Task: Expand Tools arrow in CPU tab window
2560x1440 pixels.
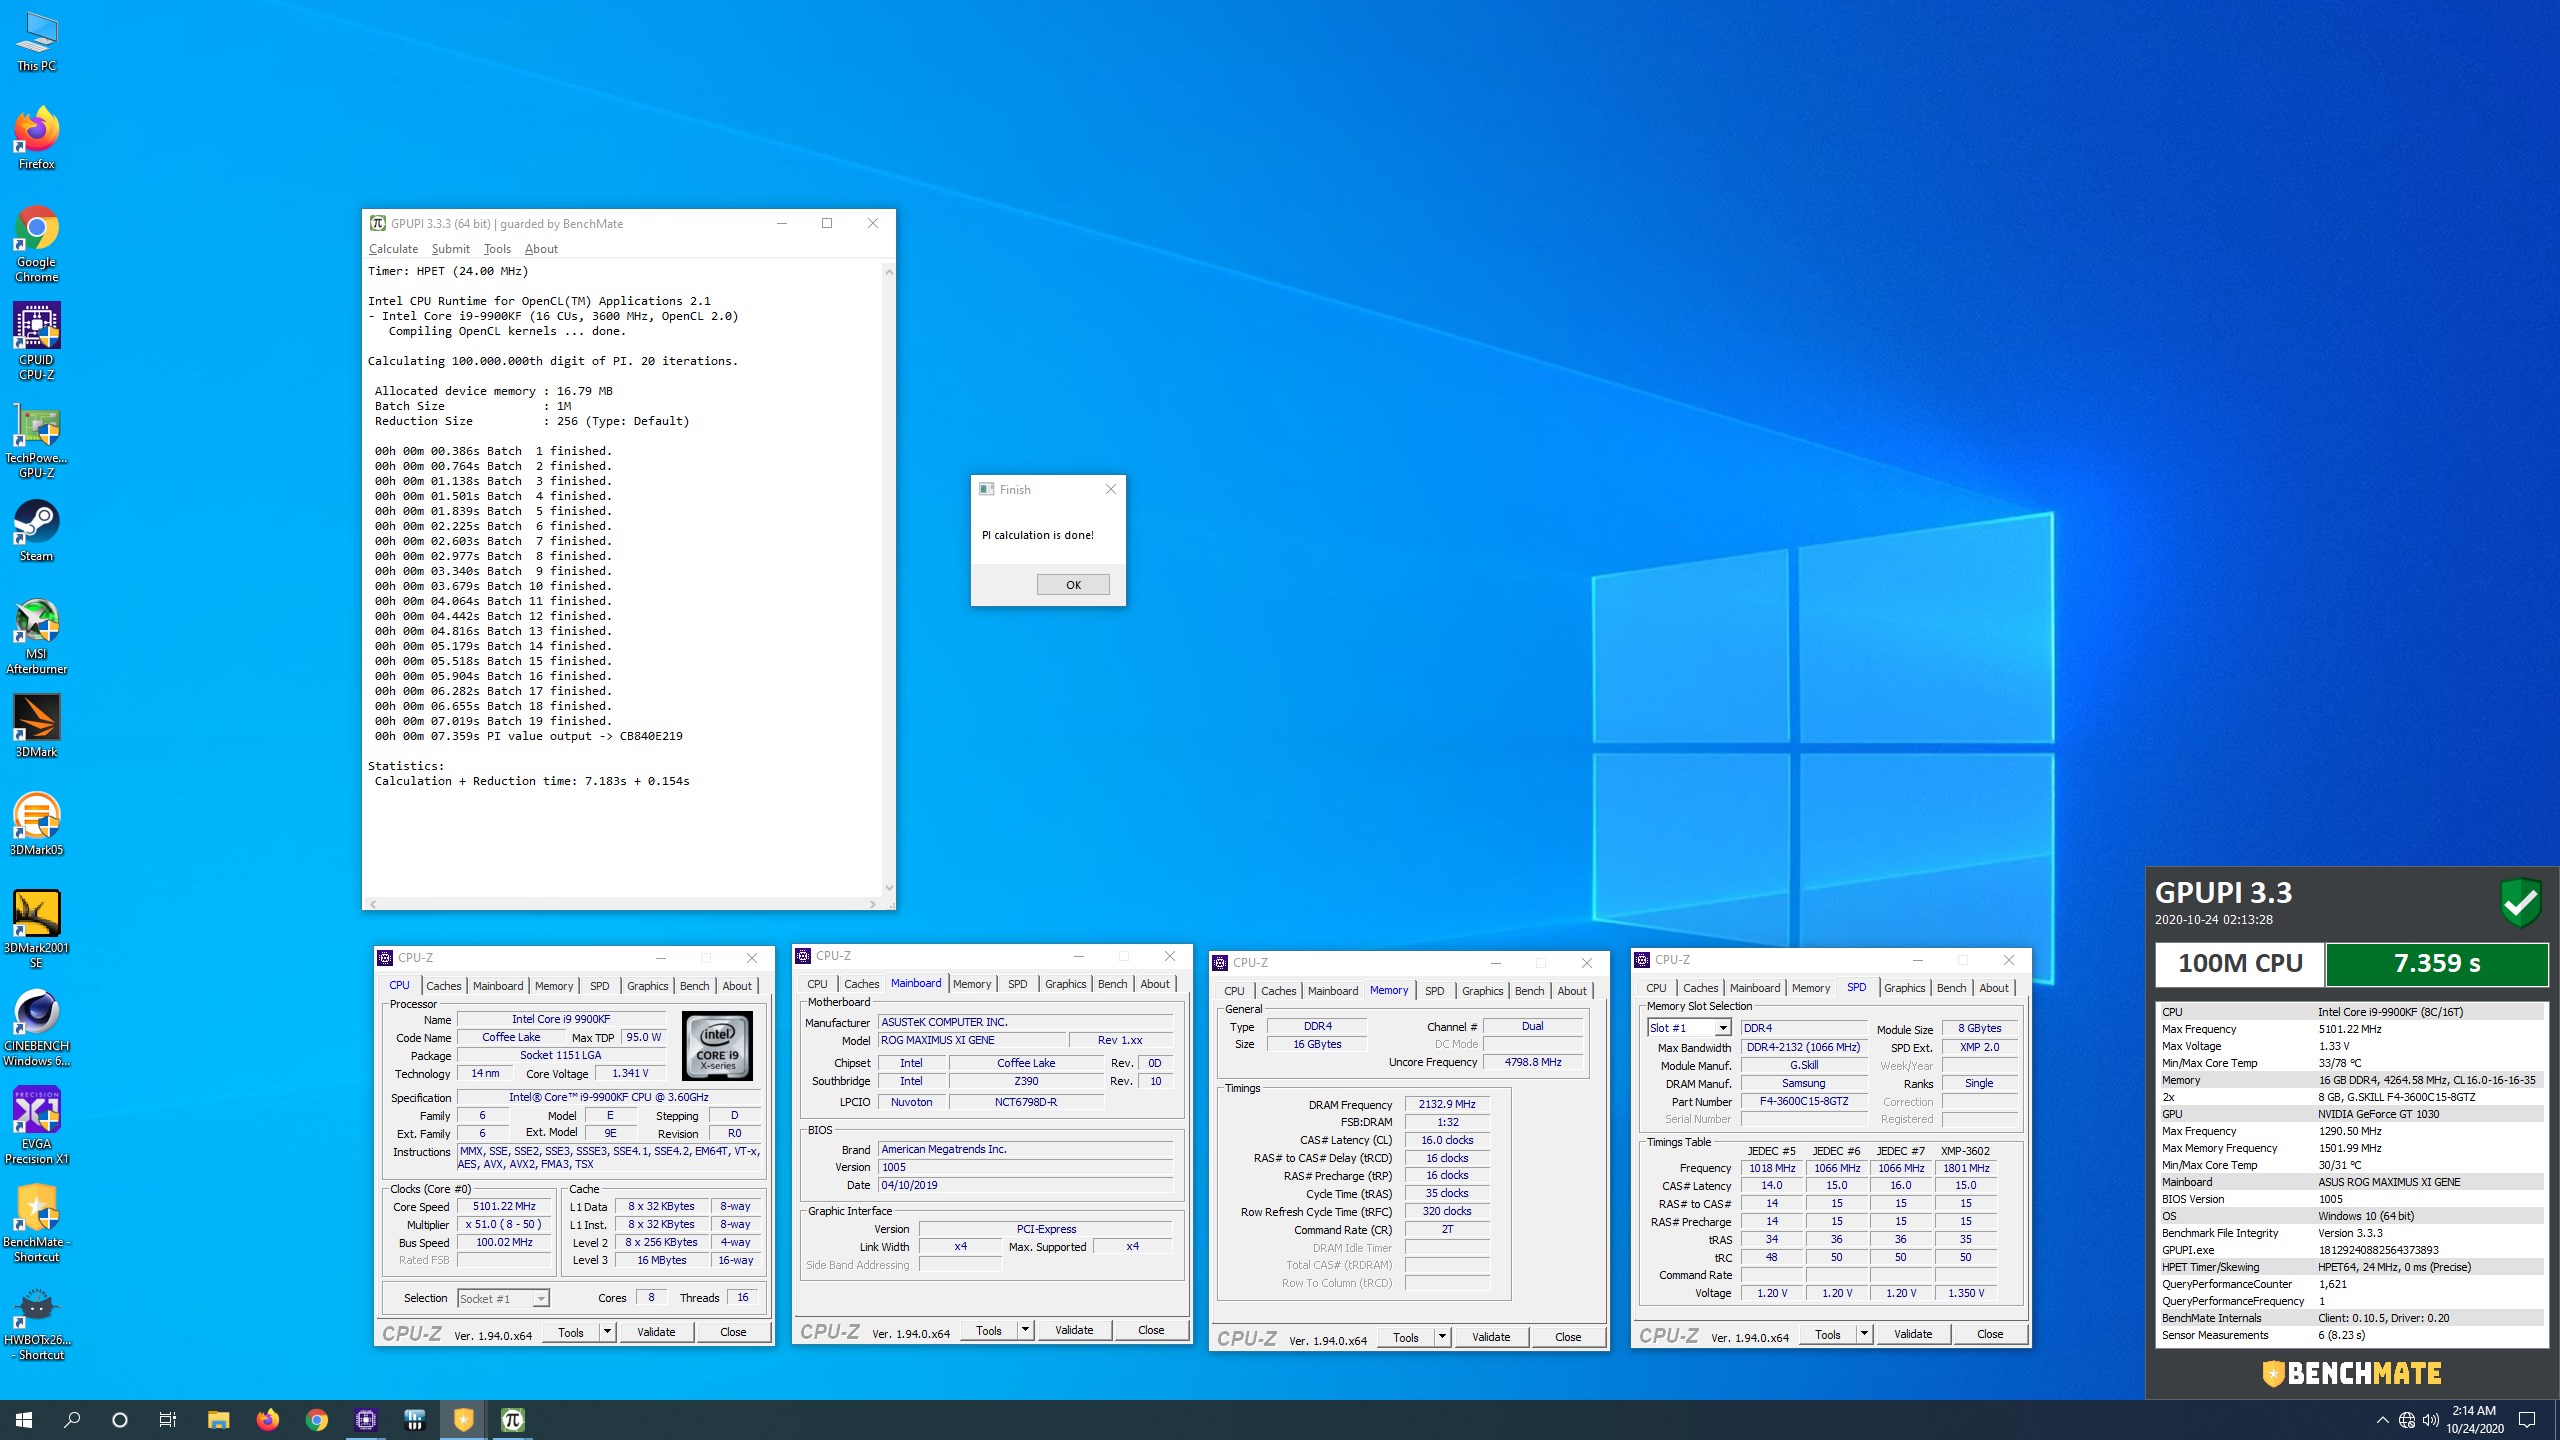Action: (607, 1332)
